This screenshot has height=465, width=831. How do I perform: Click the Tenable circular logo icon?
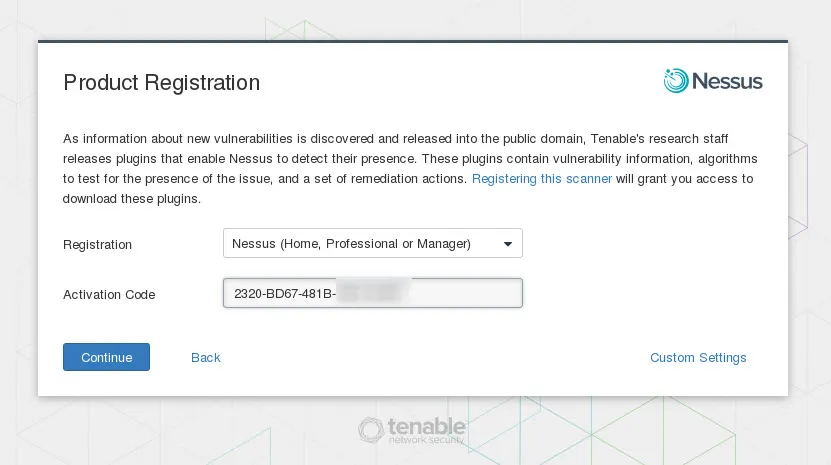(x=372, y=430)
